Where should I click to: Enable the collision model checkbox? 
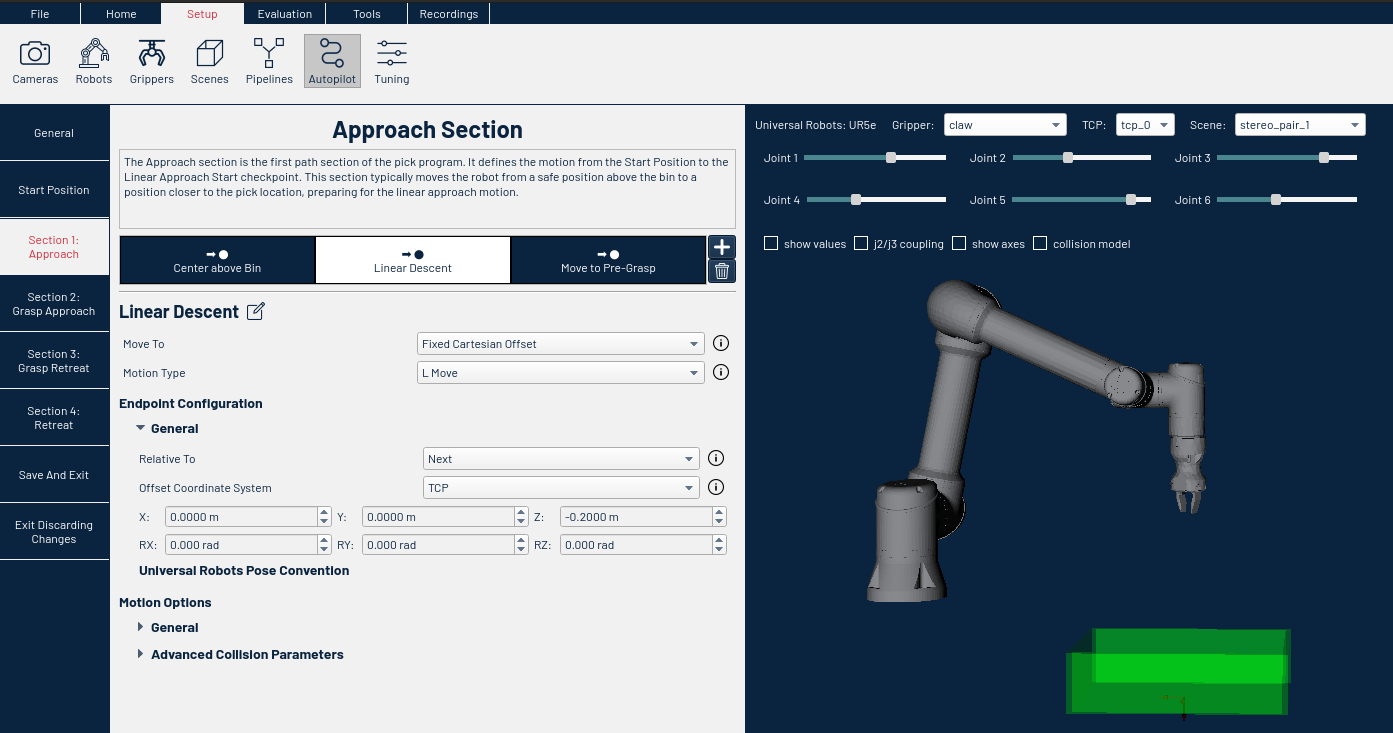1040,243
